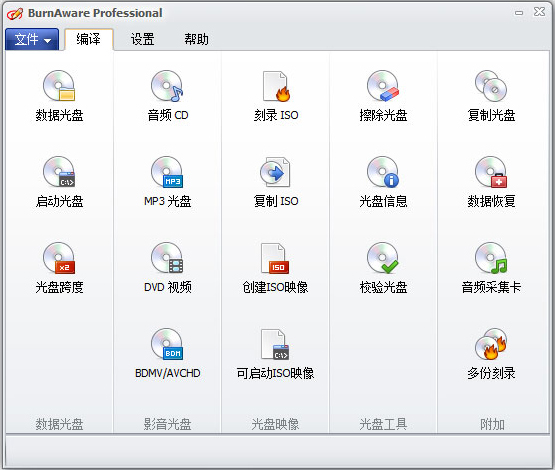Click the BurnAware Professional title text
Screen dimensions: 555x470
click(x=95, y=13)
